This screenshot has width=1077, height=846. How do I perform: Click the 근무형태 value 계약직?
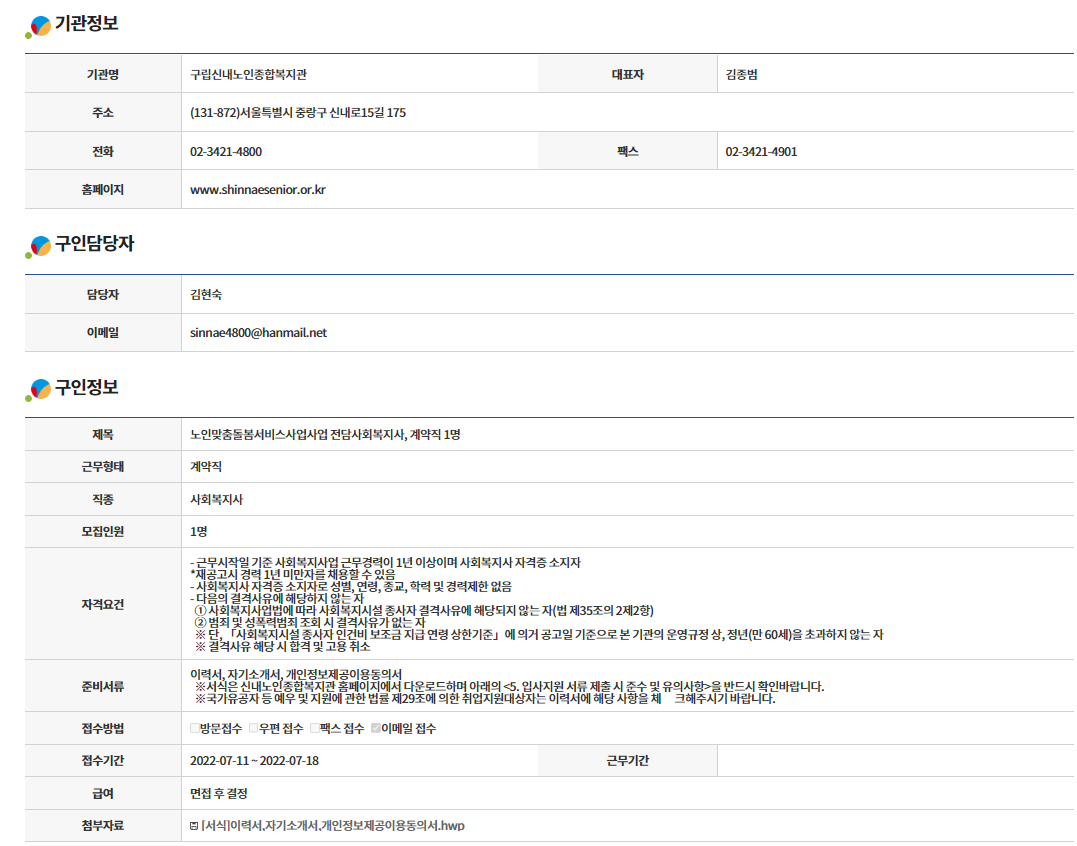[x=206, y=467]
